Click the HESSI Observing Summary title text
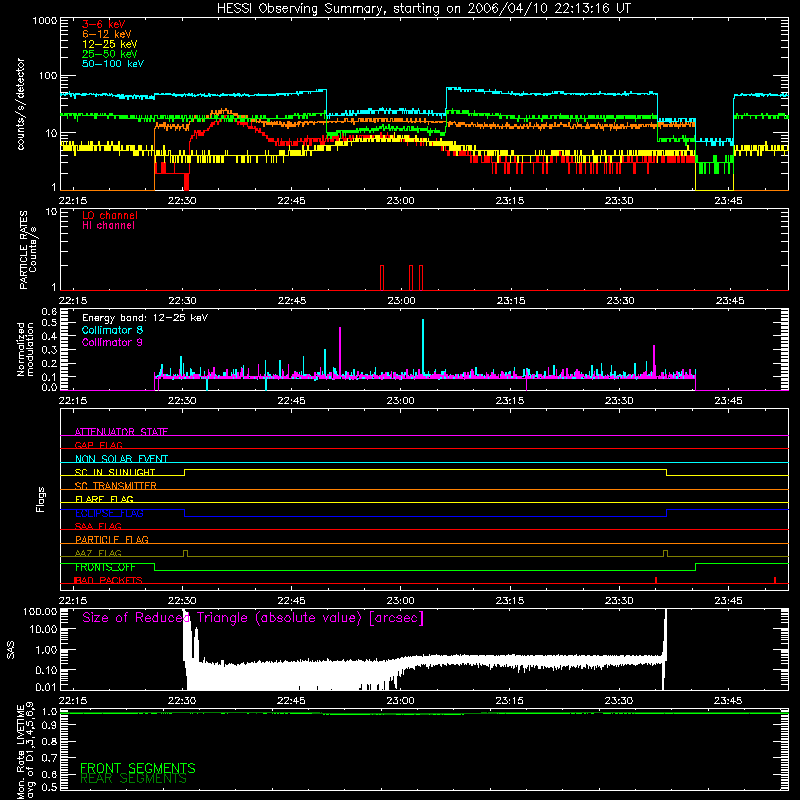 423,9
